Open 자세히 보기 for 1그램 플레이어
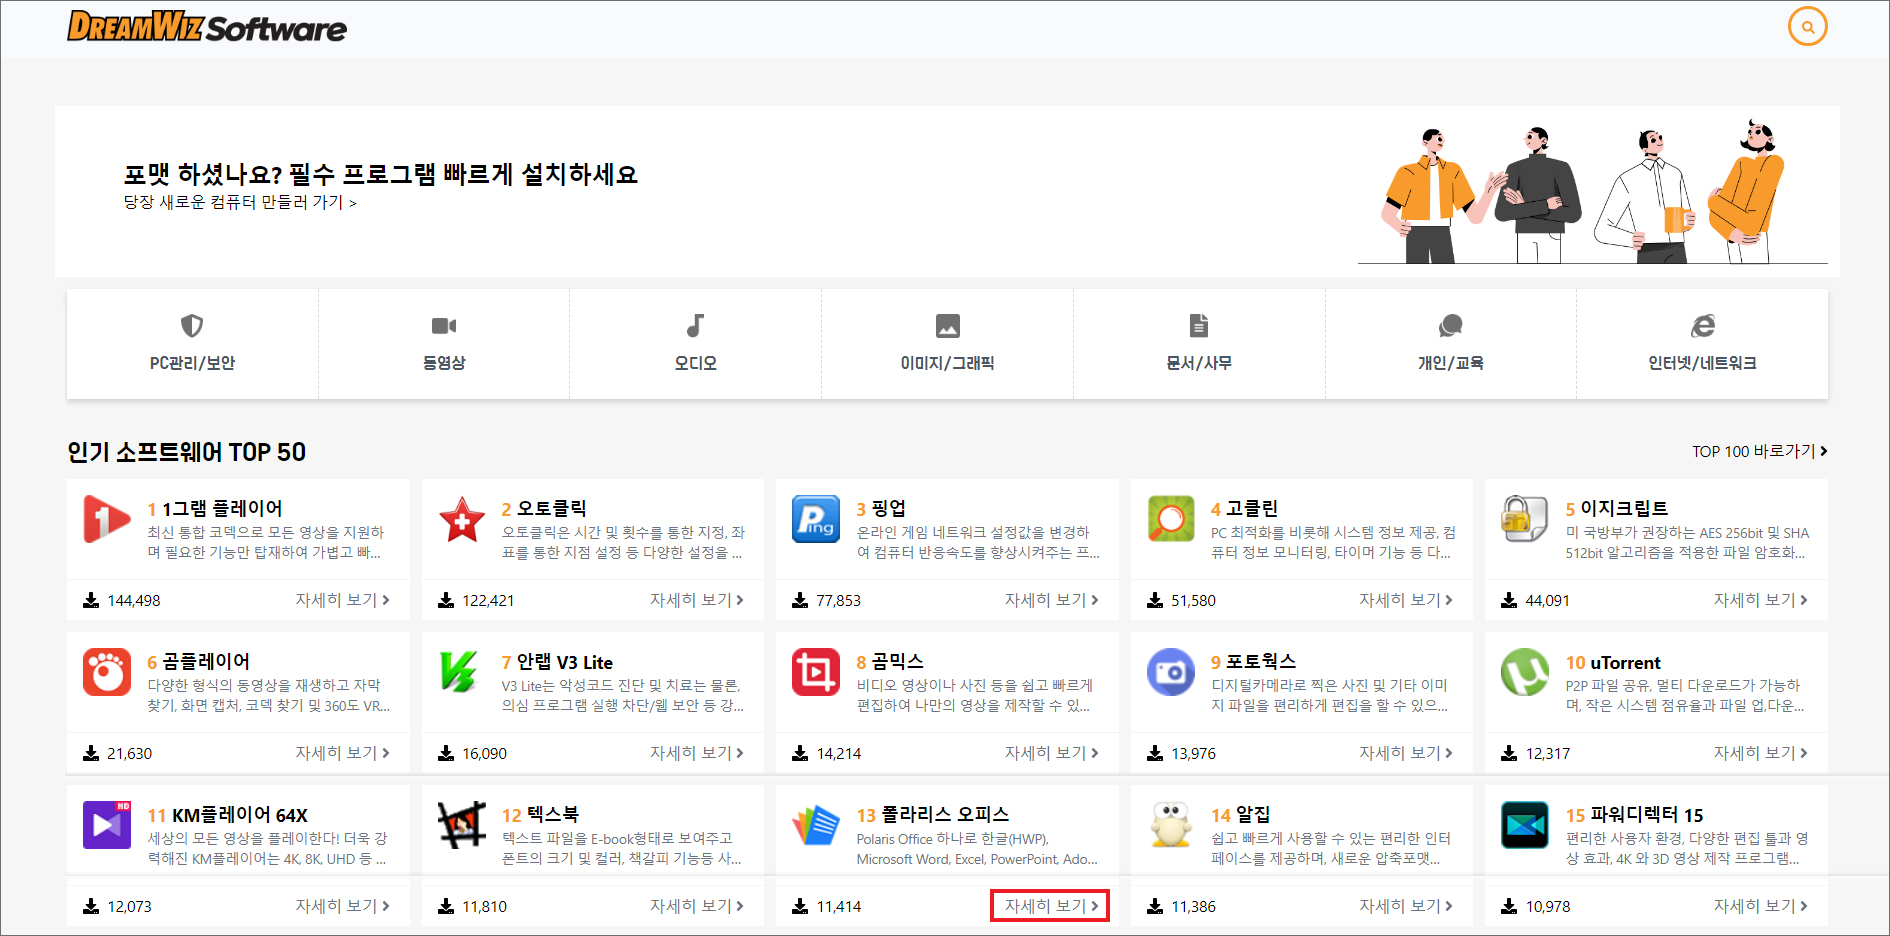Screen dimensions: 1890x936 [342, 600]
